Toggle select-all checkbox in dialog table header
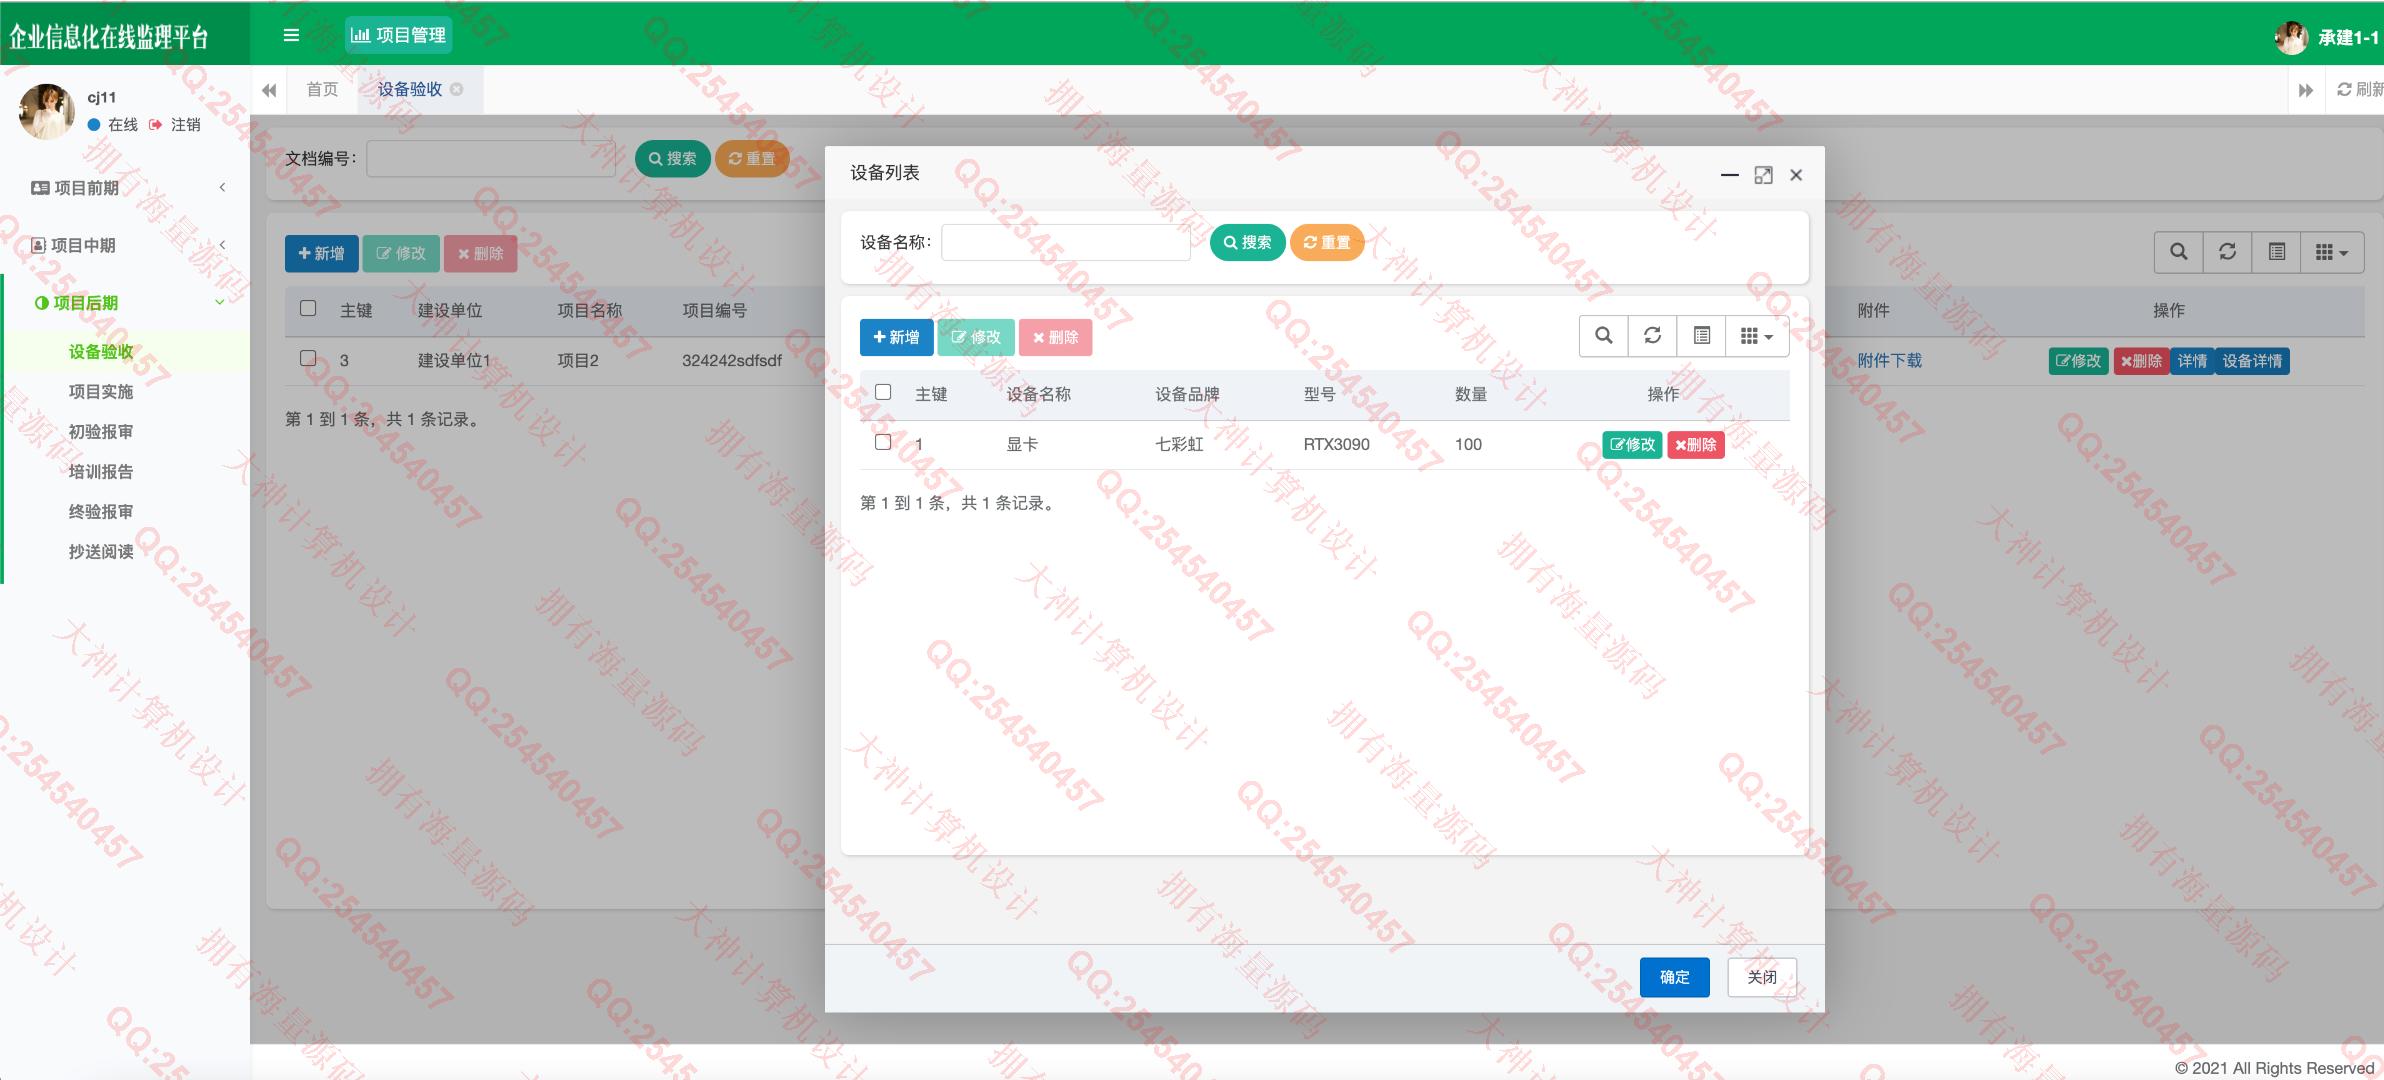The height and width of the screenshot is (1080, 2384). [883, 392]
